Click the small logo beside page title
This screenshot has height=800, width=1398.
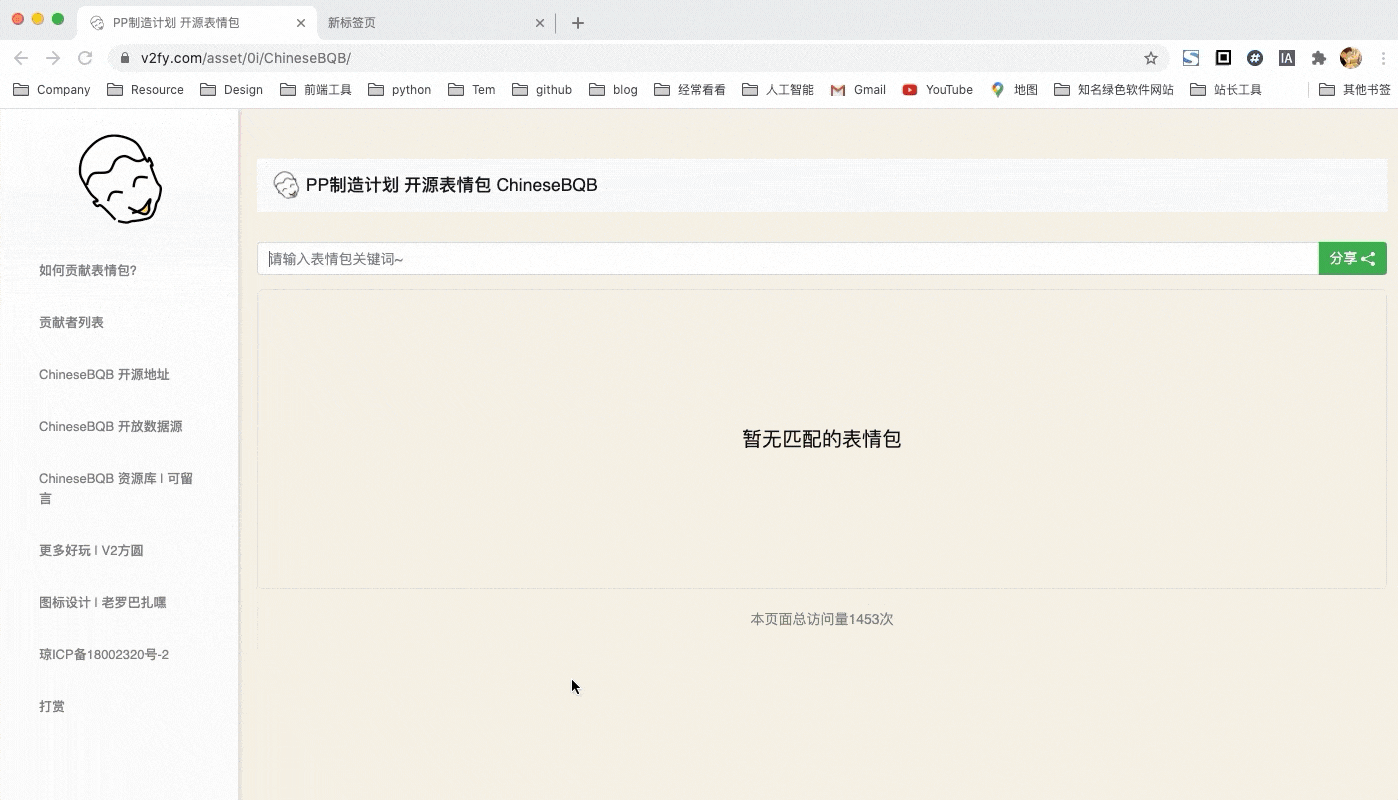[x=286, y=185]
